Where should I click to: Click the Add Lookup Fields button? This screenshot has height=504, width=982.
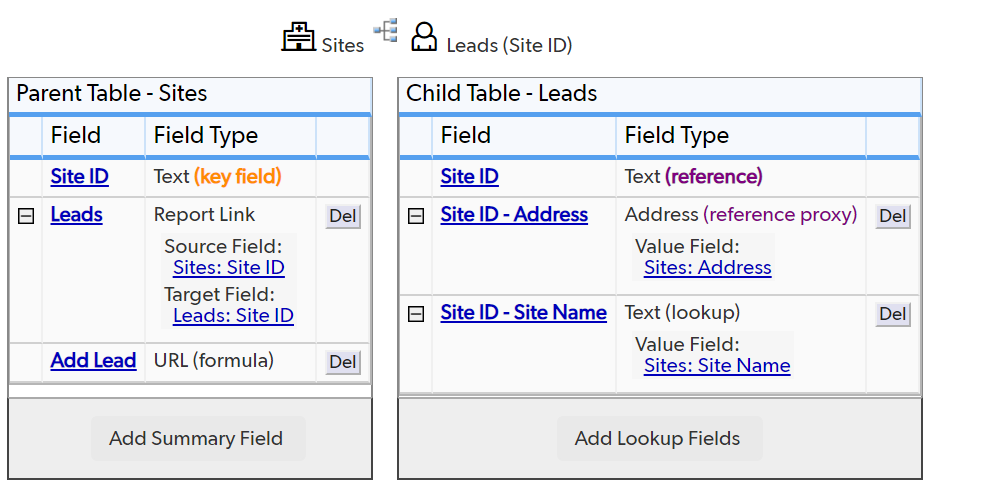pos(658,438)
